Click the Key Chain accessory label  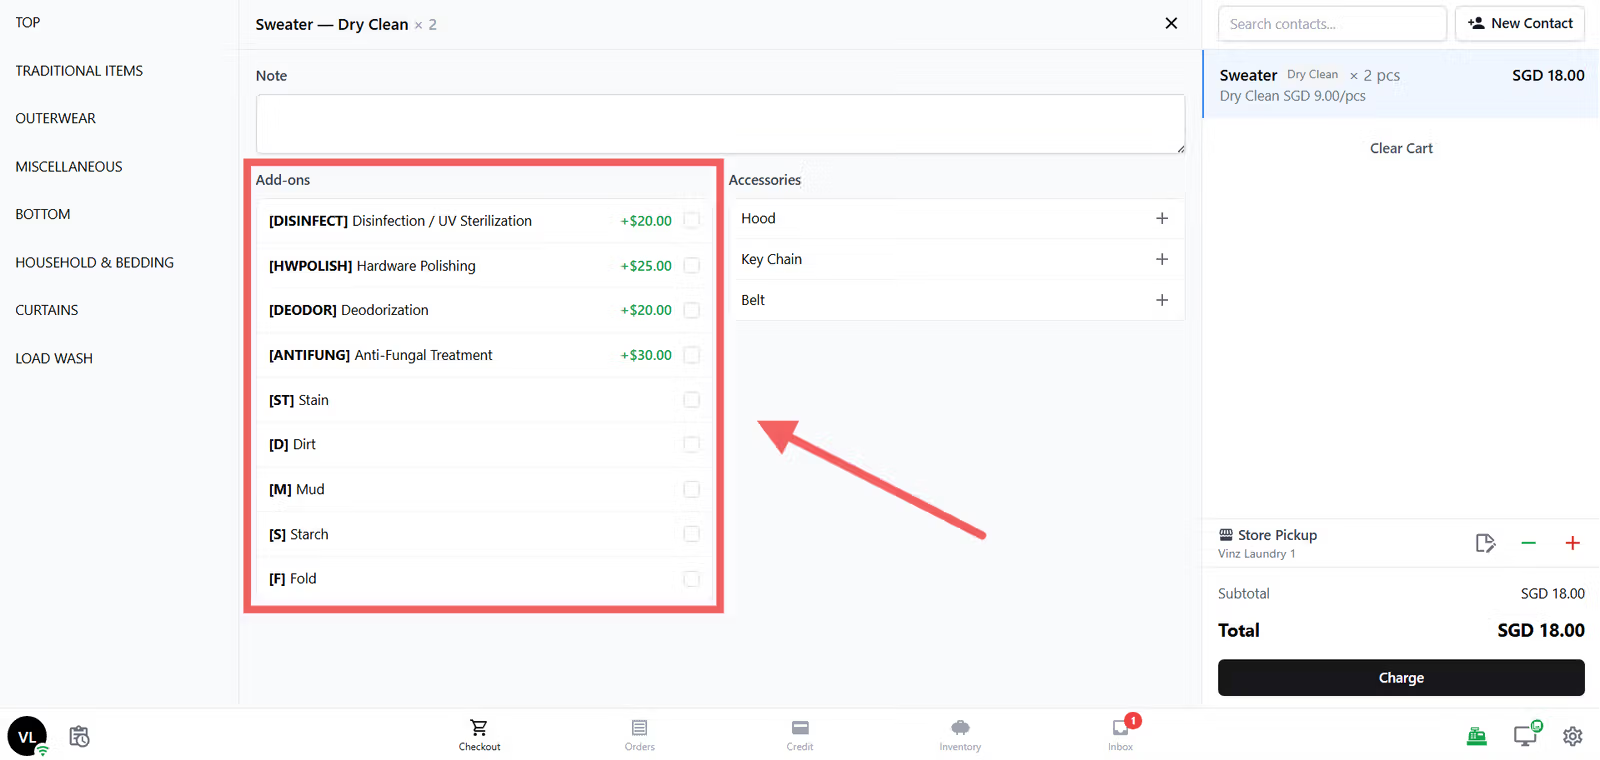(771, 259)
